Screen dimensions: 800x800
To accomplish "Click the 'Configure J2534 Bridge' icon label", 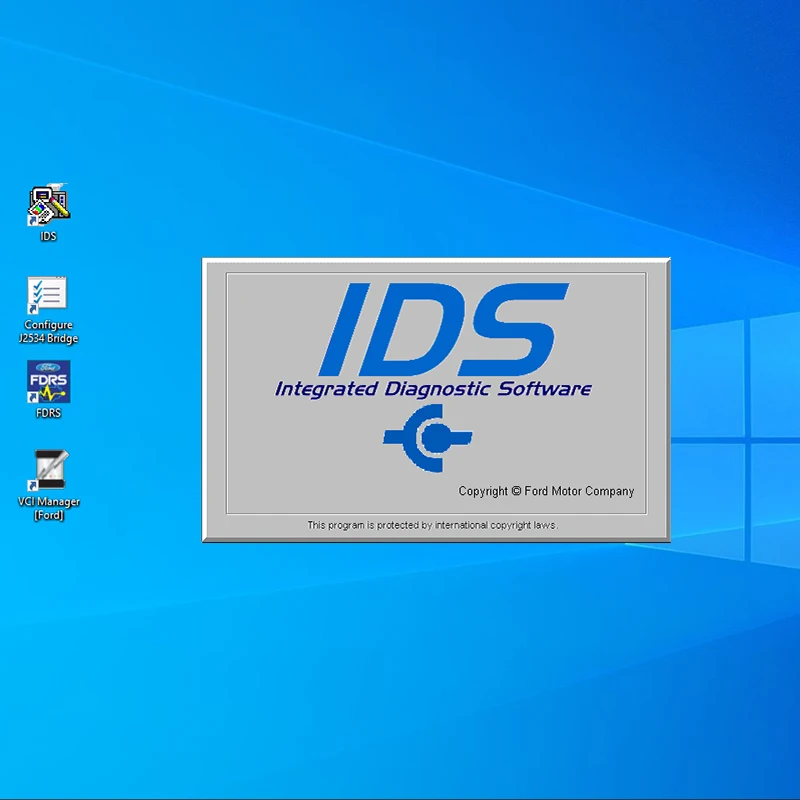I will [48, 332].
